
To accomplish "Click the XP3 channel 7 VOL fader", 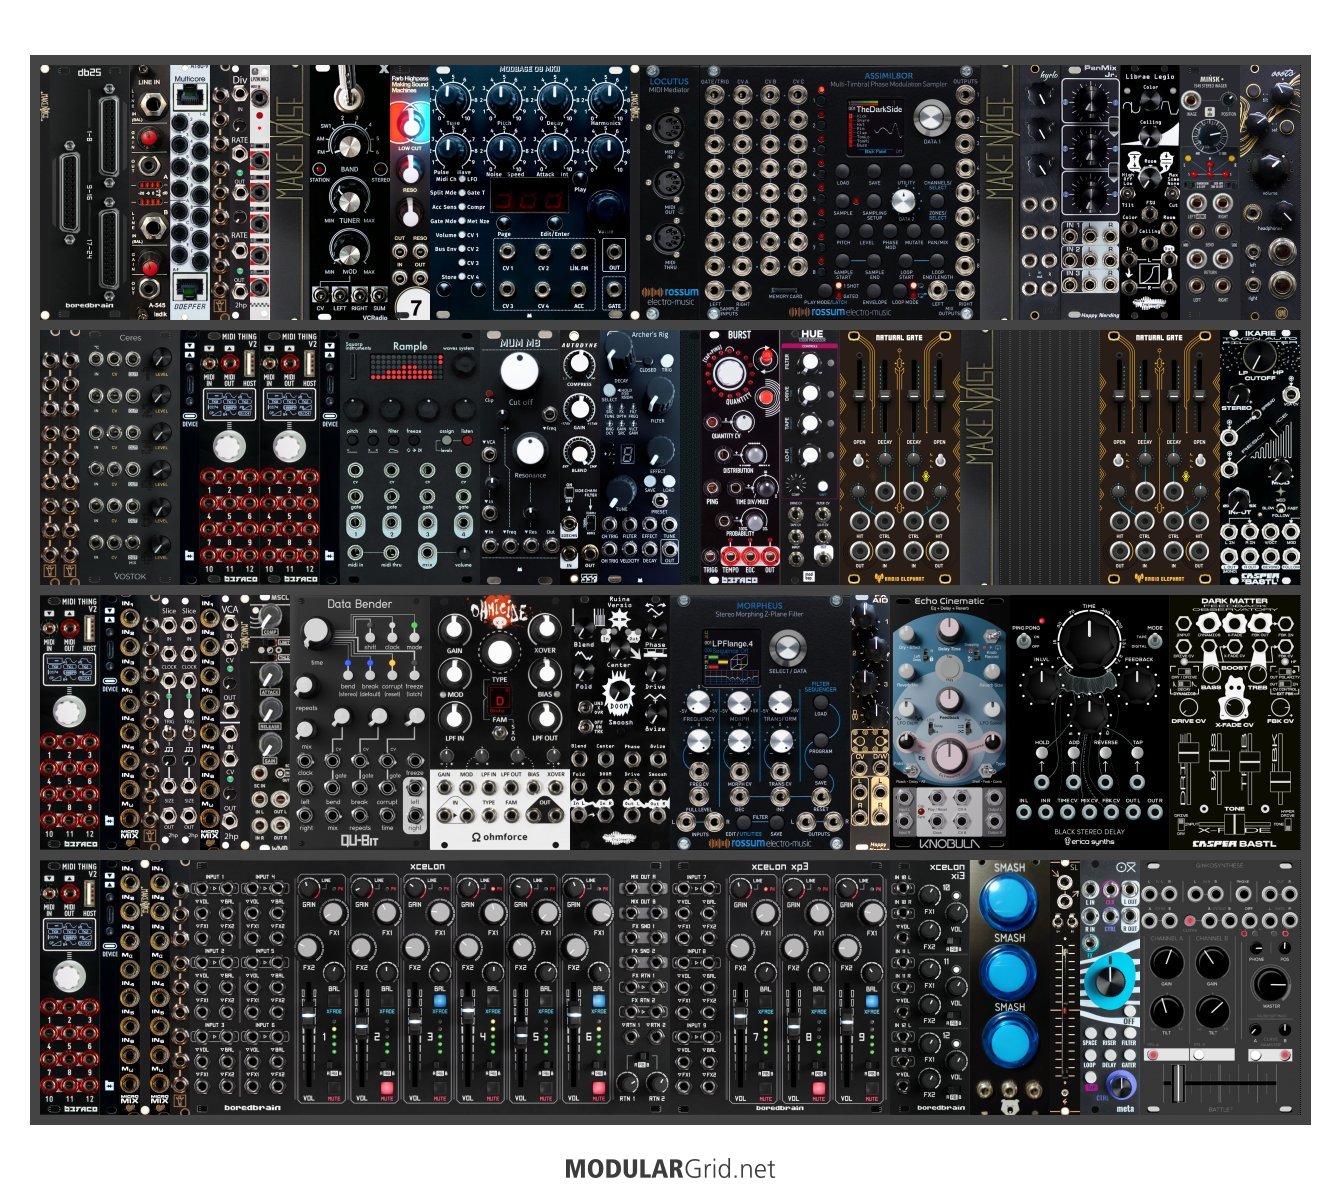I will click(741, 1017).
